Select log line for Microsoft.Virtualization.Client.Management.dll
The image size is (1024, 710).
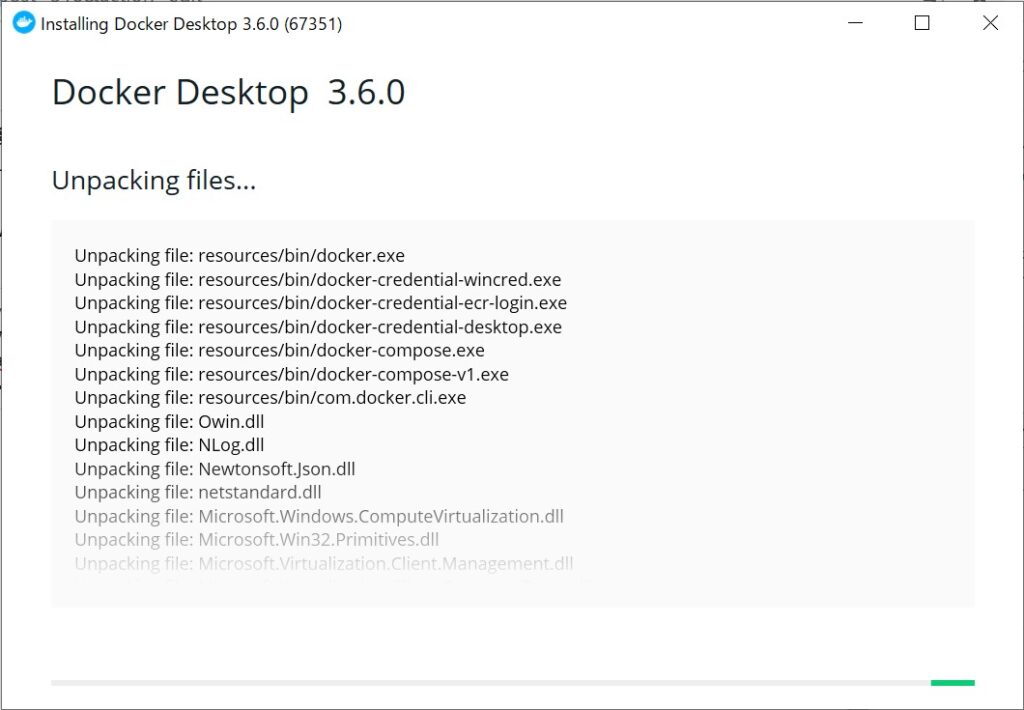(x=324, y=563)
